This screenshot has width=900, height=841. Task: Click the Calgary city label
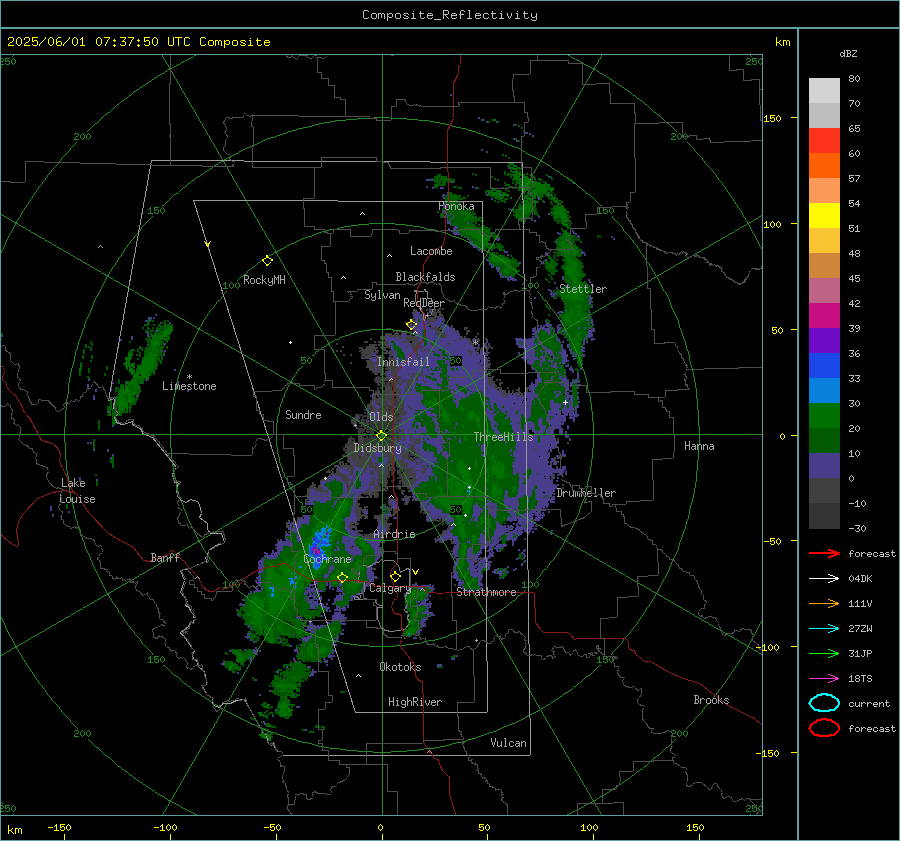(390, 588)
